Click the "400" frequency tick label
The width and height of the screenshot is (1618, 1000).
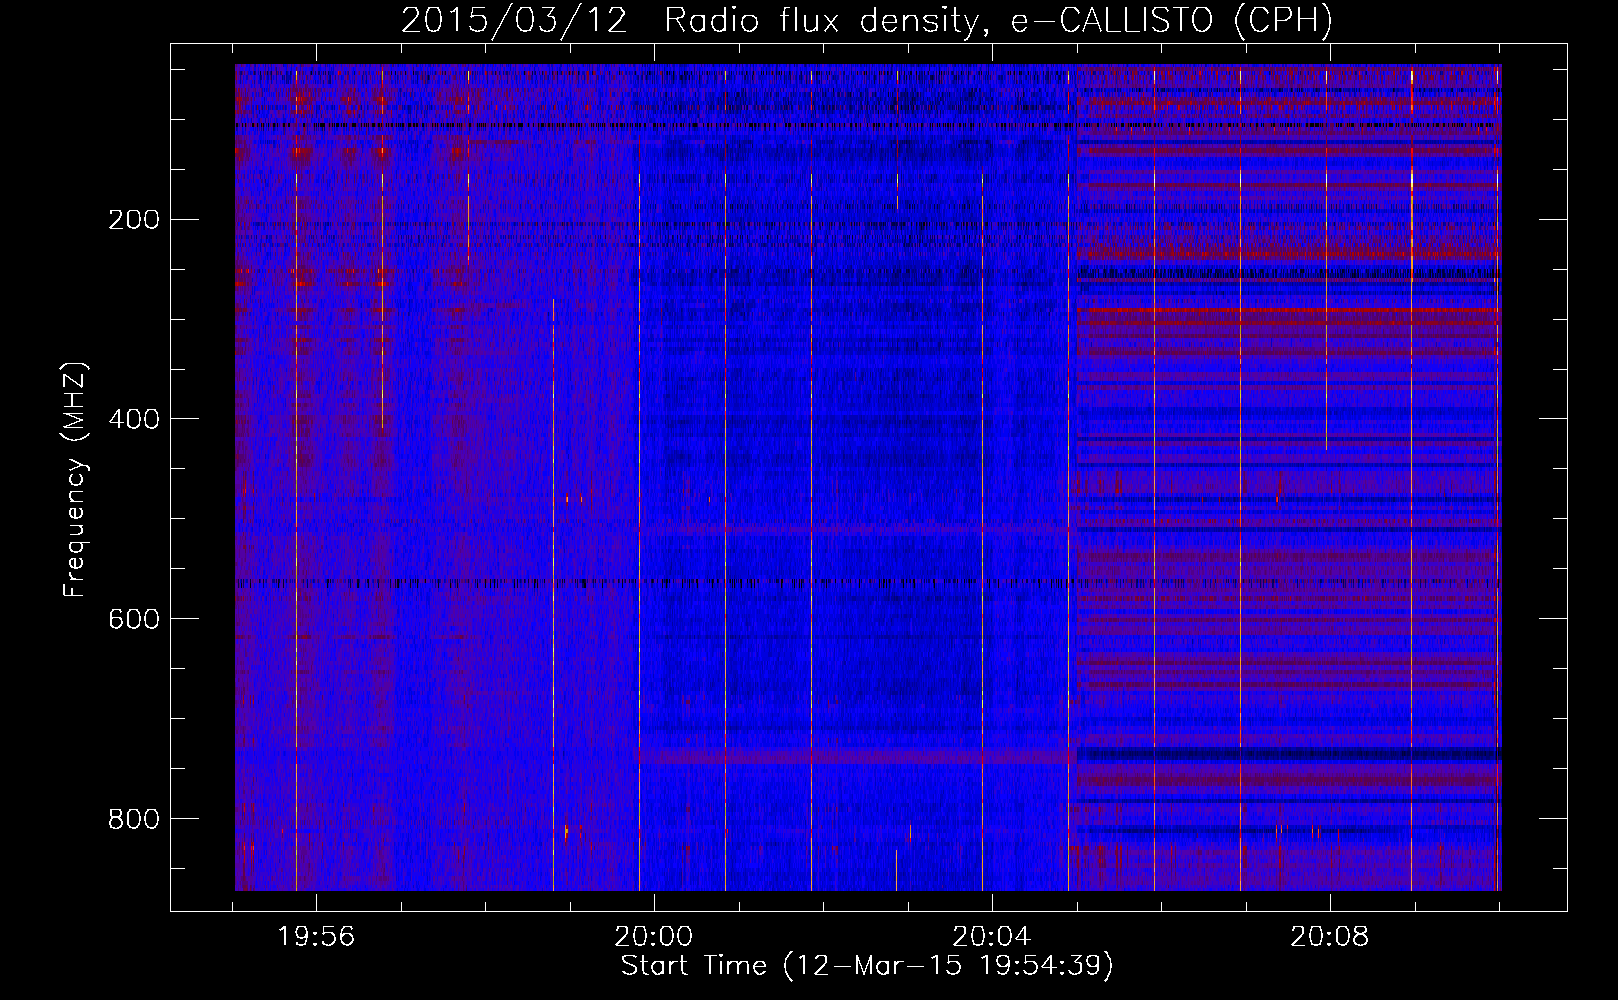tap(134, 419)
